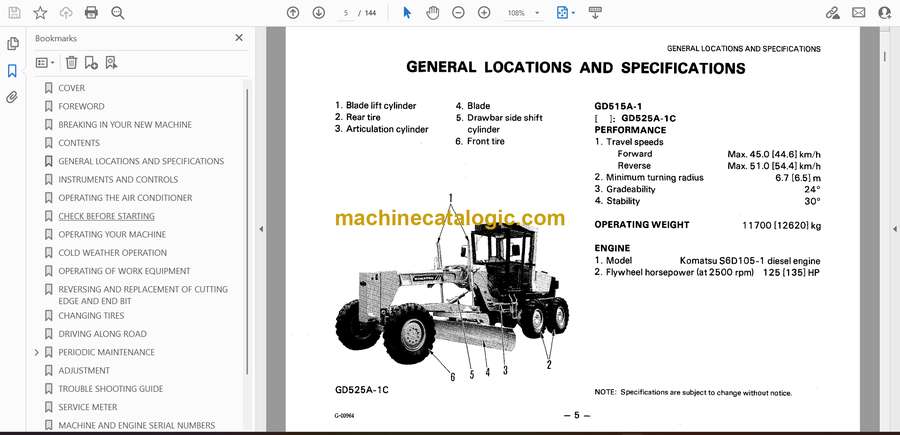The width and height of the screenshot is (900, 435).
Task: Open the COVER bookmark
Action: (x=71, y=88)
